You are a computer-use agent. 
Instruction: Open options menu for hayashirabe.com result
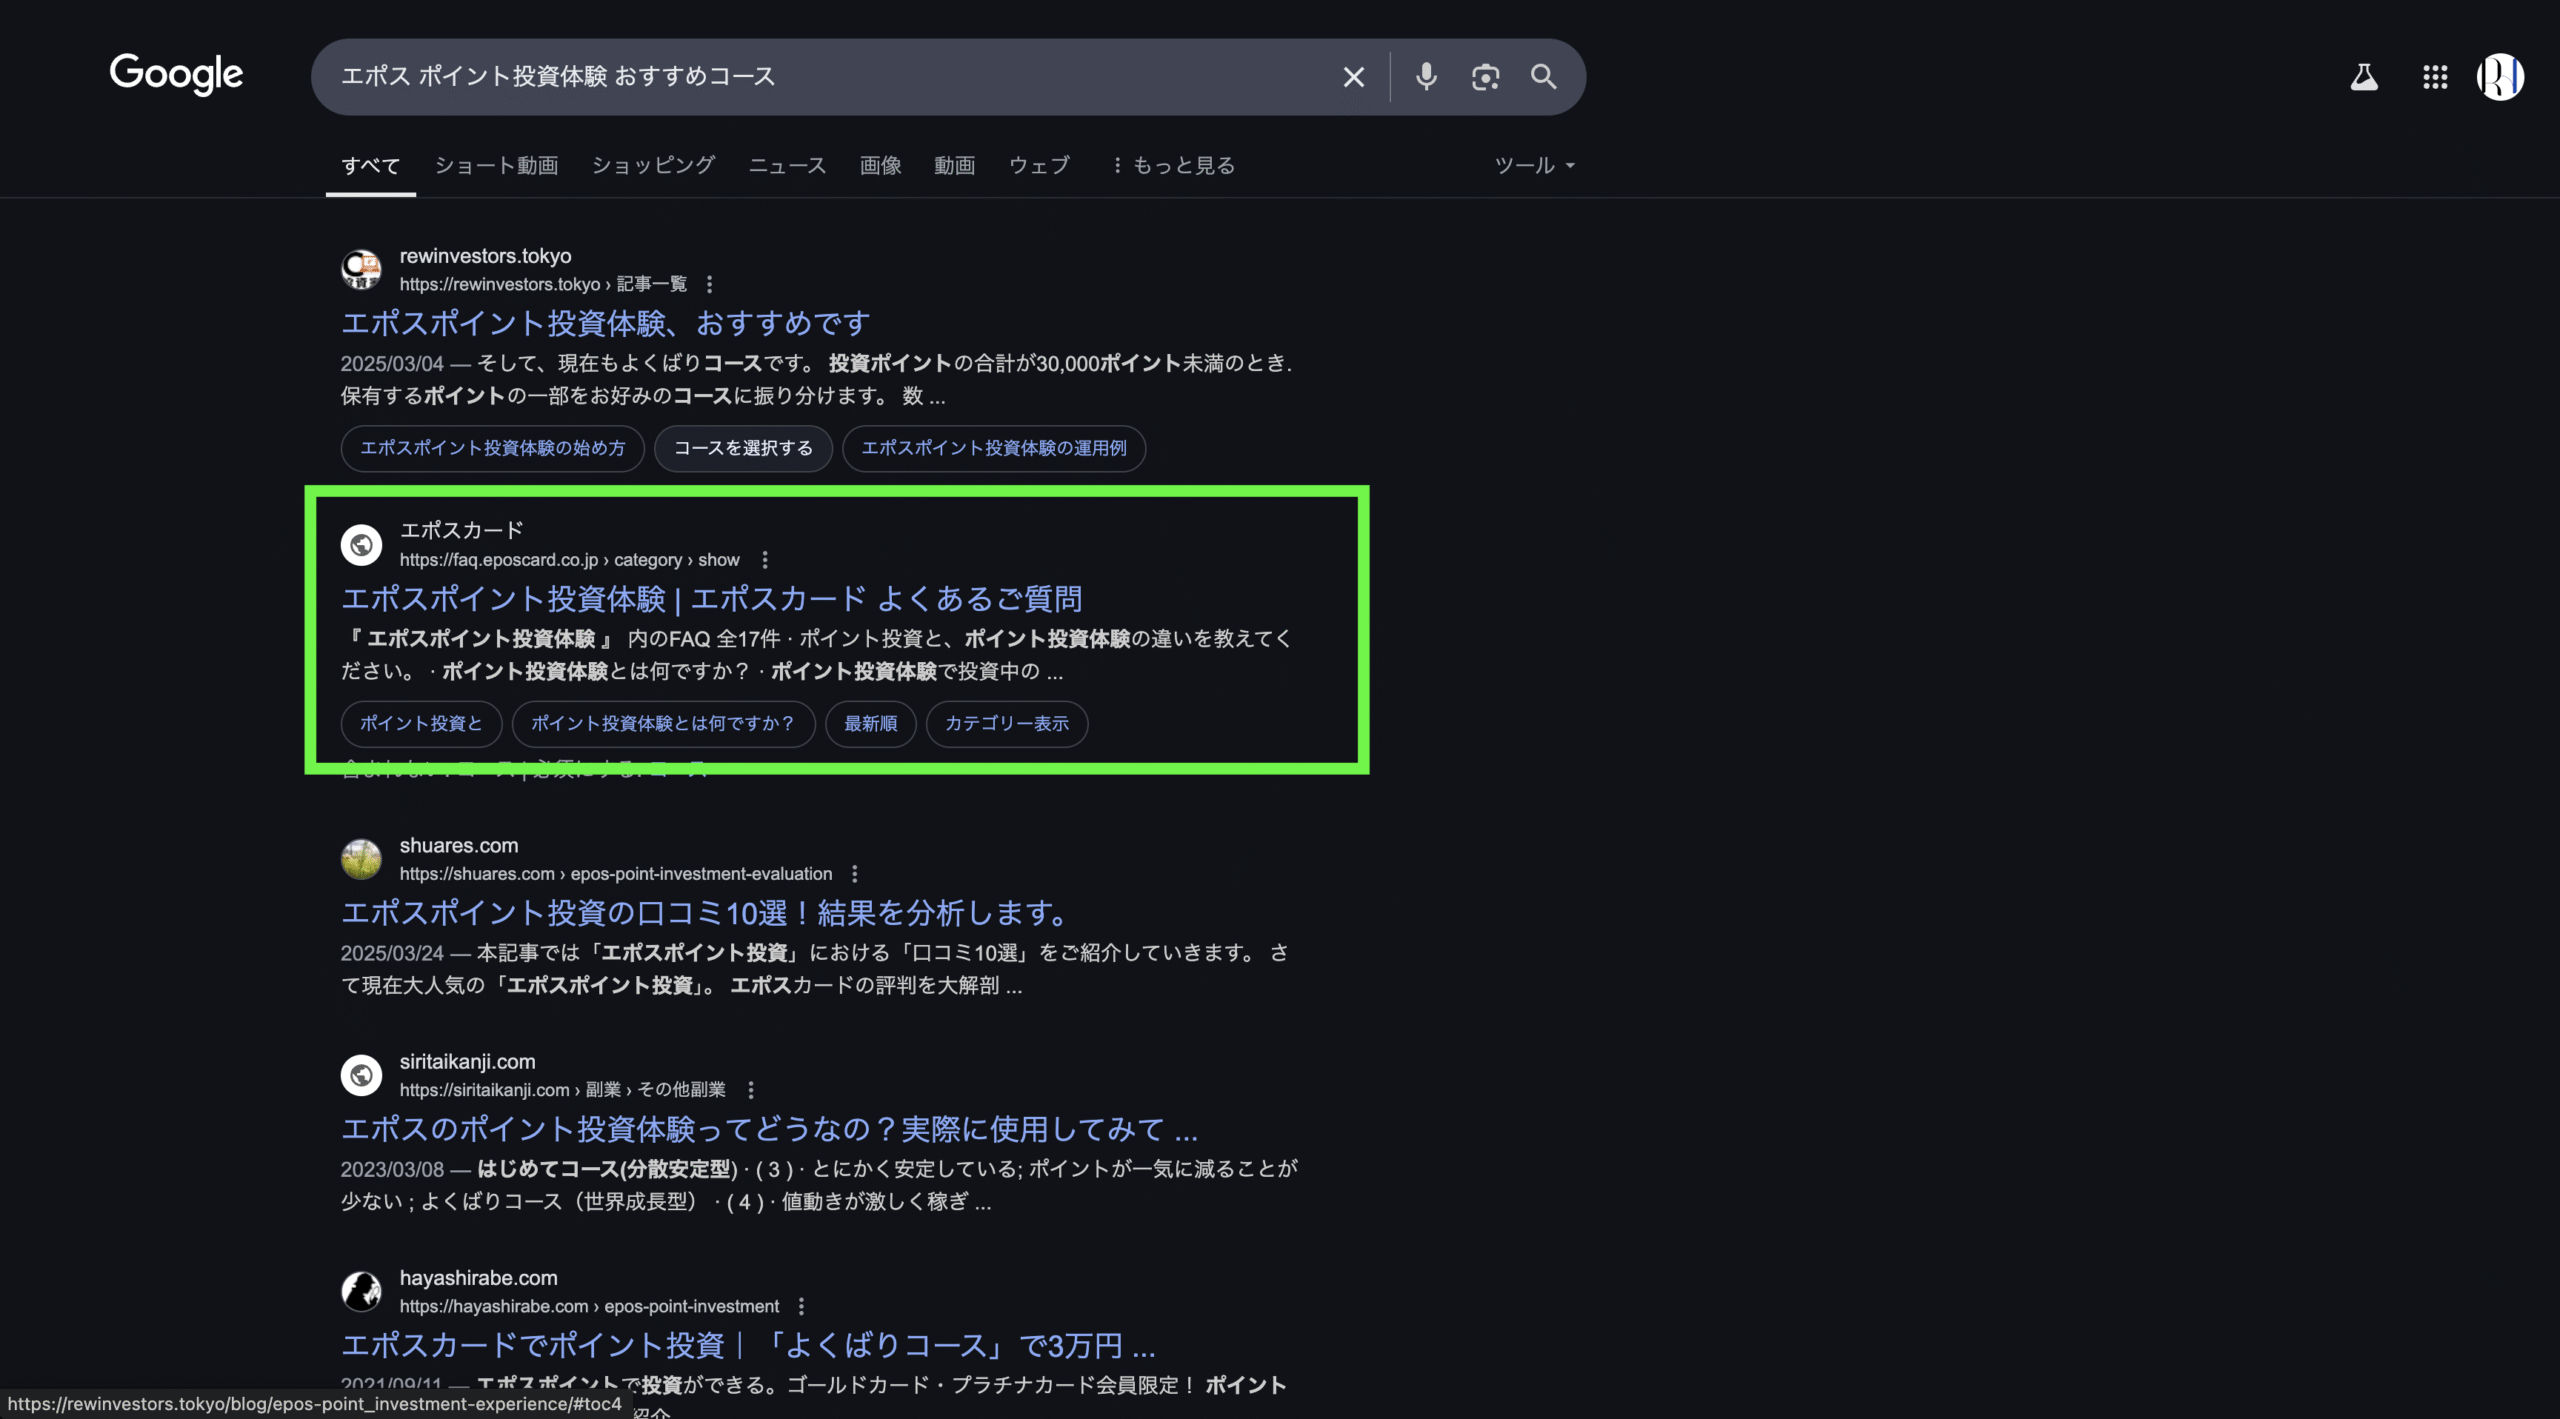pyautogui.click(x=800, y=1307)
